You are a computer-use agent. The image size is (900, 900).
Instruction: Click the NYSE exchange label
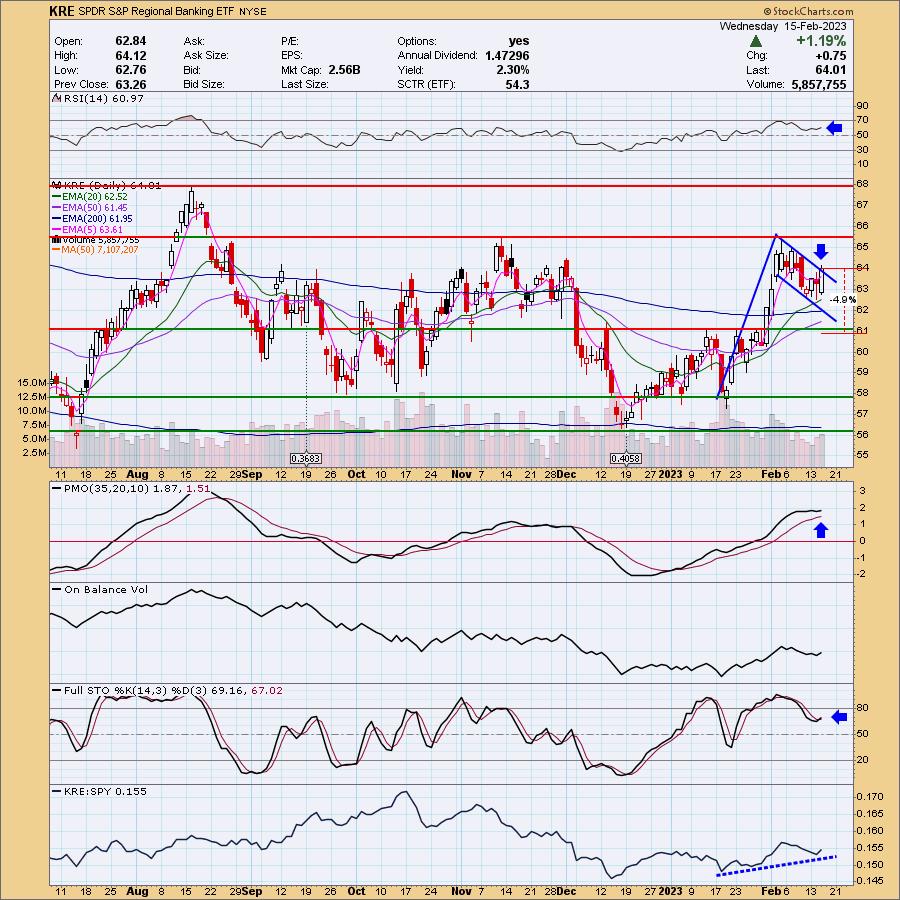coord(253,11)
